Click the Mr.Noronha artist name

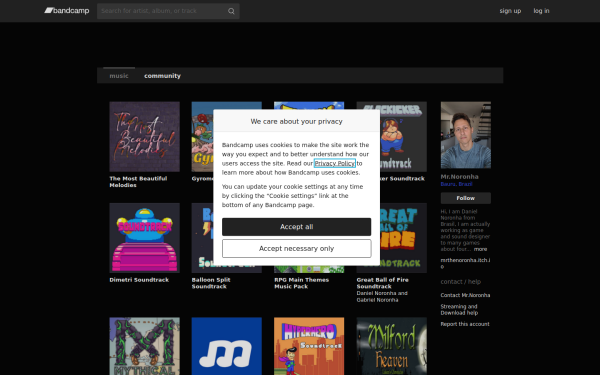click(459, 177)
